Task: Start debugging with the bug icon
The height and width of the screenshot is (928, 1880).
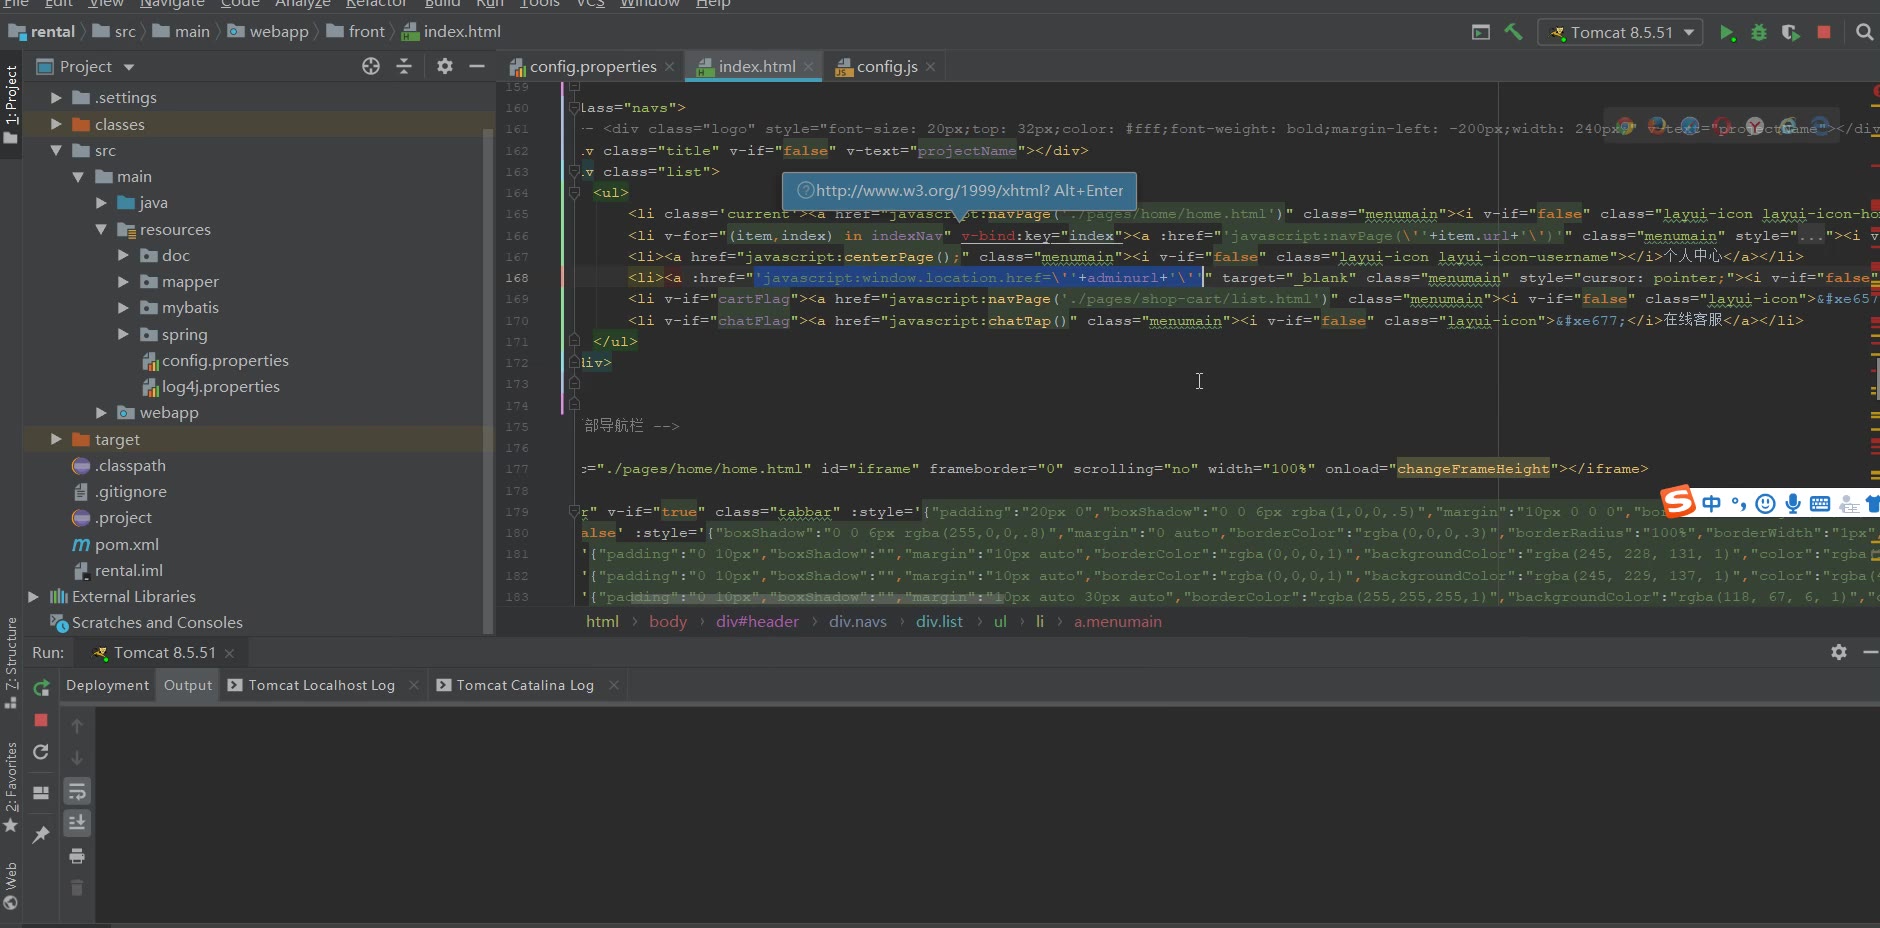Action: click(x=1759, y=32)
